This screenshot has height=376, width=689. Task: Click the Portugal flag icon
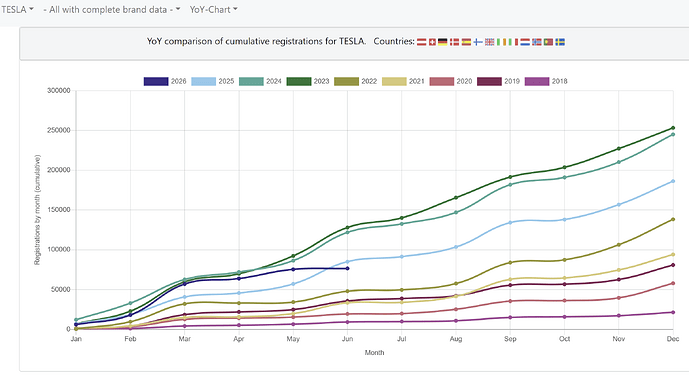(x=548, y=42)
